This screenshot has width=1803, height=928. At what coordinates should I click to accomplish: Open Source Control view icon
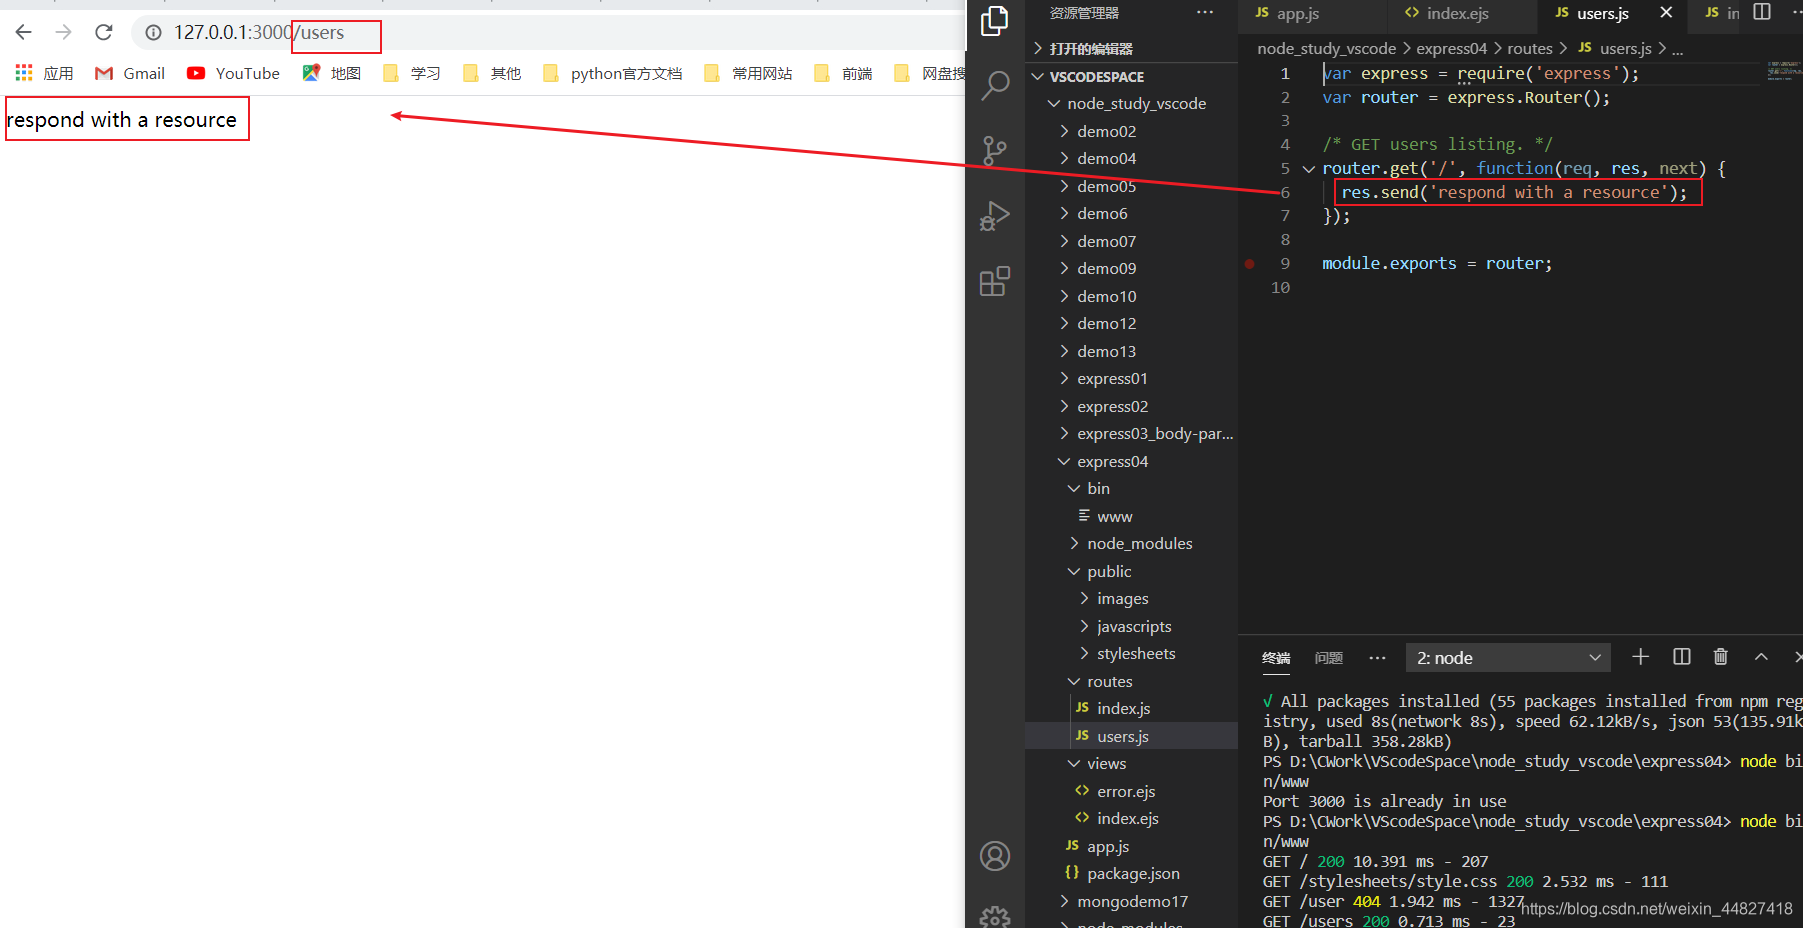coord(994,150)
